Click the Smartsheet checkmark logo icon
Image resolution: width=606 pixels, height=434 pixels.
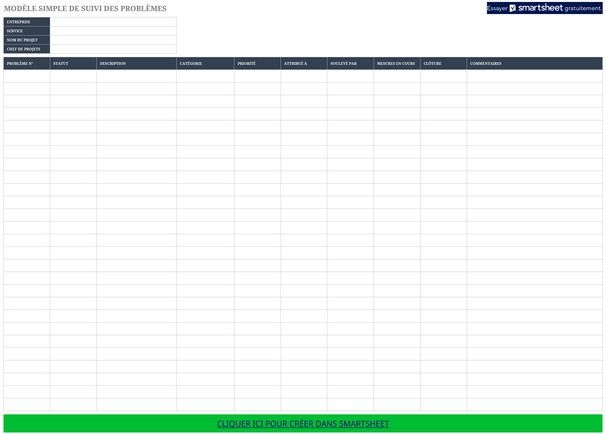pyautogui.click(x=512, y=8)
